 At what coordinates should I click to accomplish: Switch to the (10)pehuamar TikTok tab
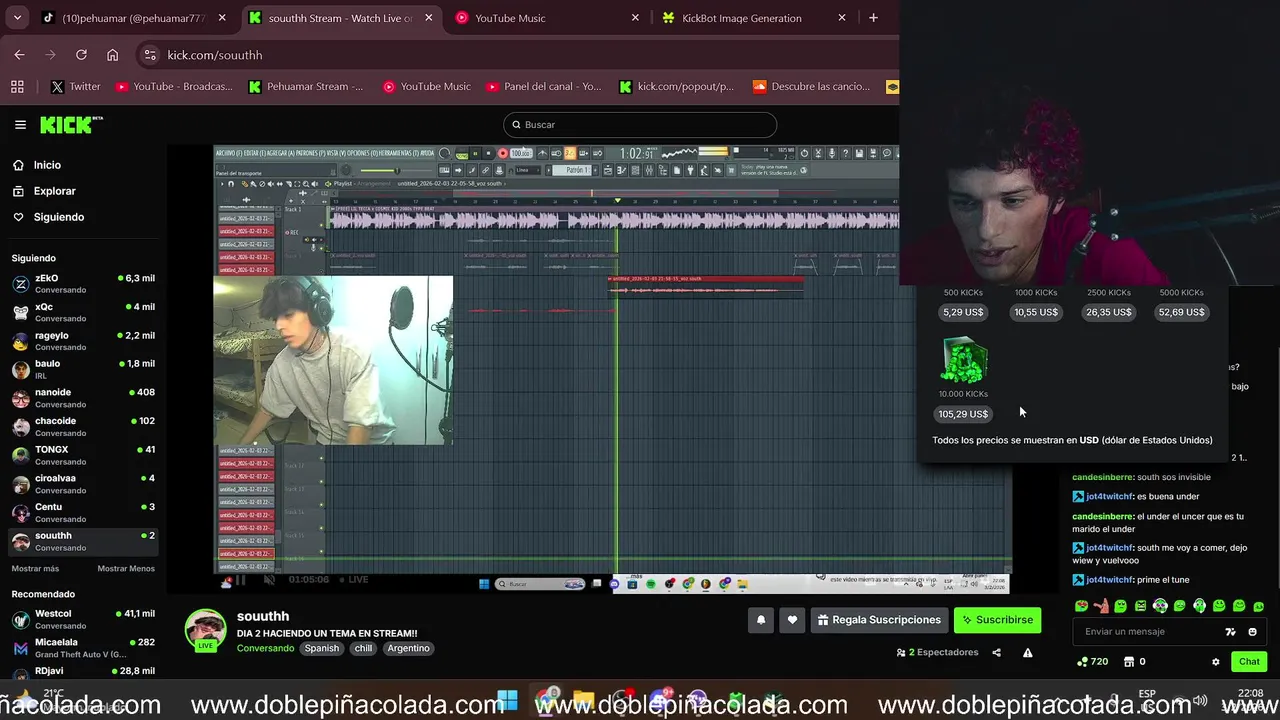pos(132,18)
